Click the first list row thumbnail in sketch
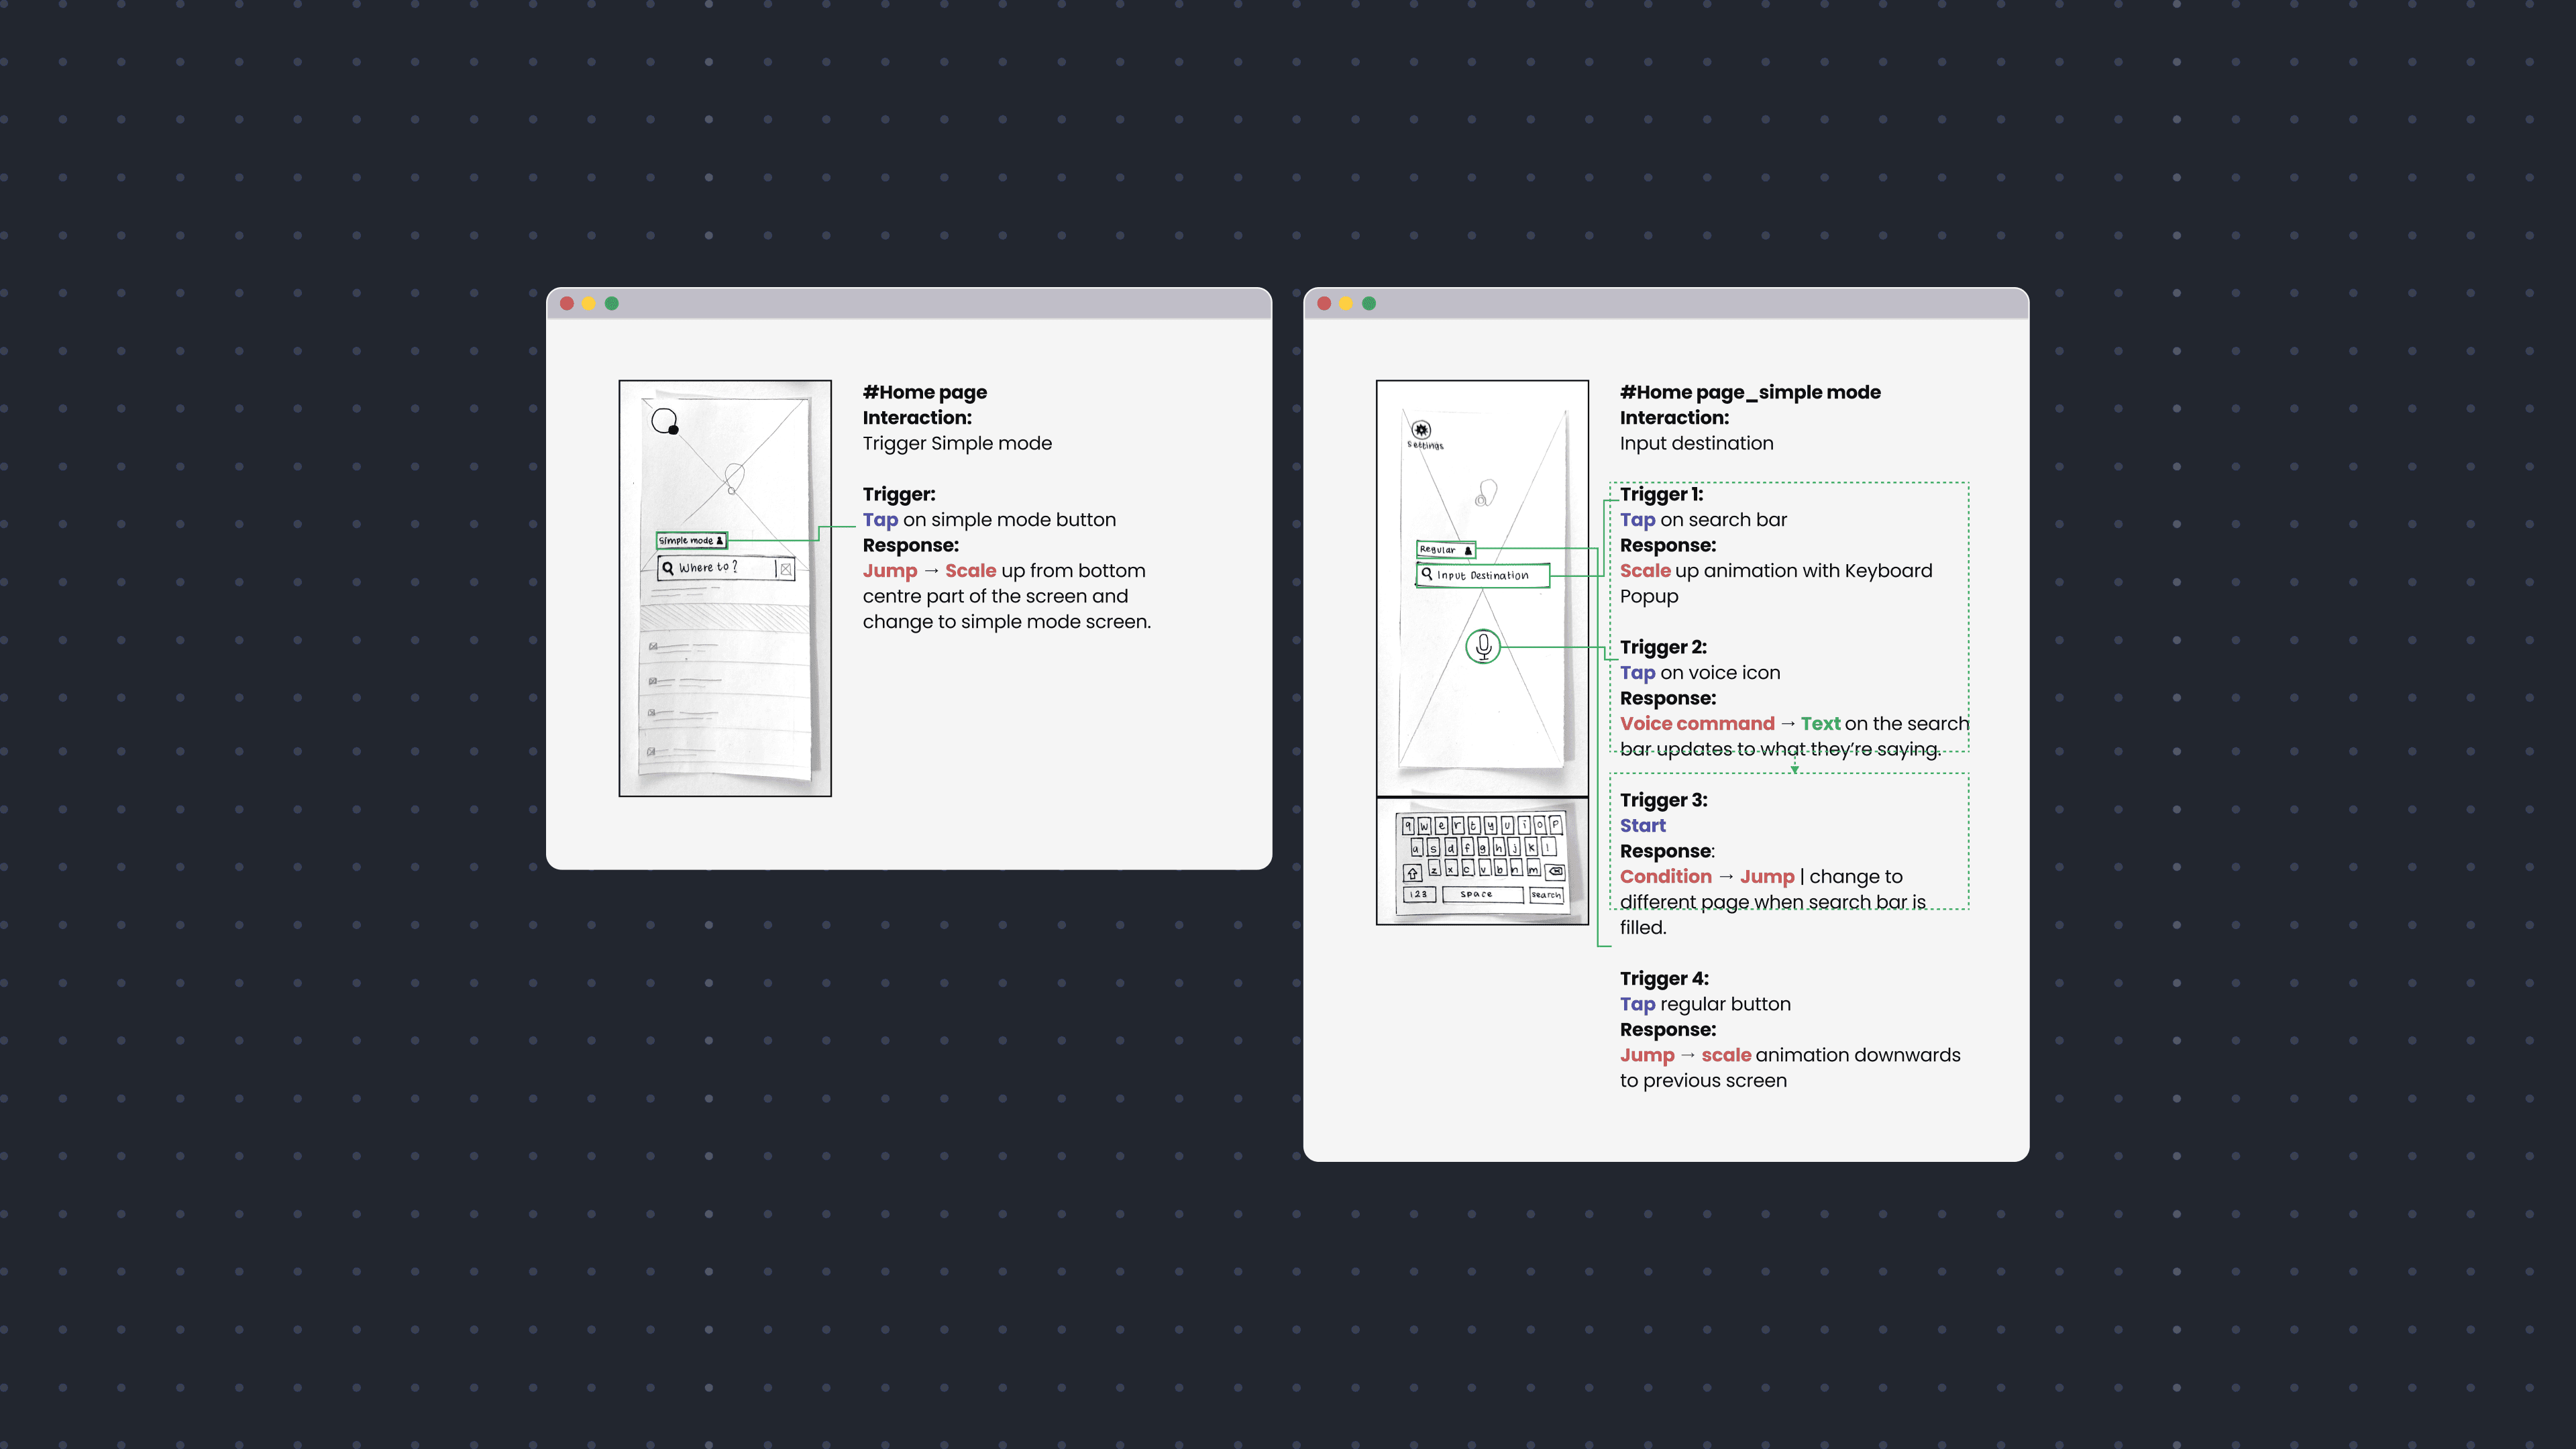Image resolution: width=2576 pixels, height=1449 pixels. click(x=653, y=647)
